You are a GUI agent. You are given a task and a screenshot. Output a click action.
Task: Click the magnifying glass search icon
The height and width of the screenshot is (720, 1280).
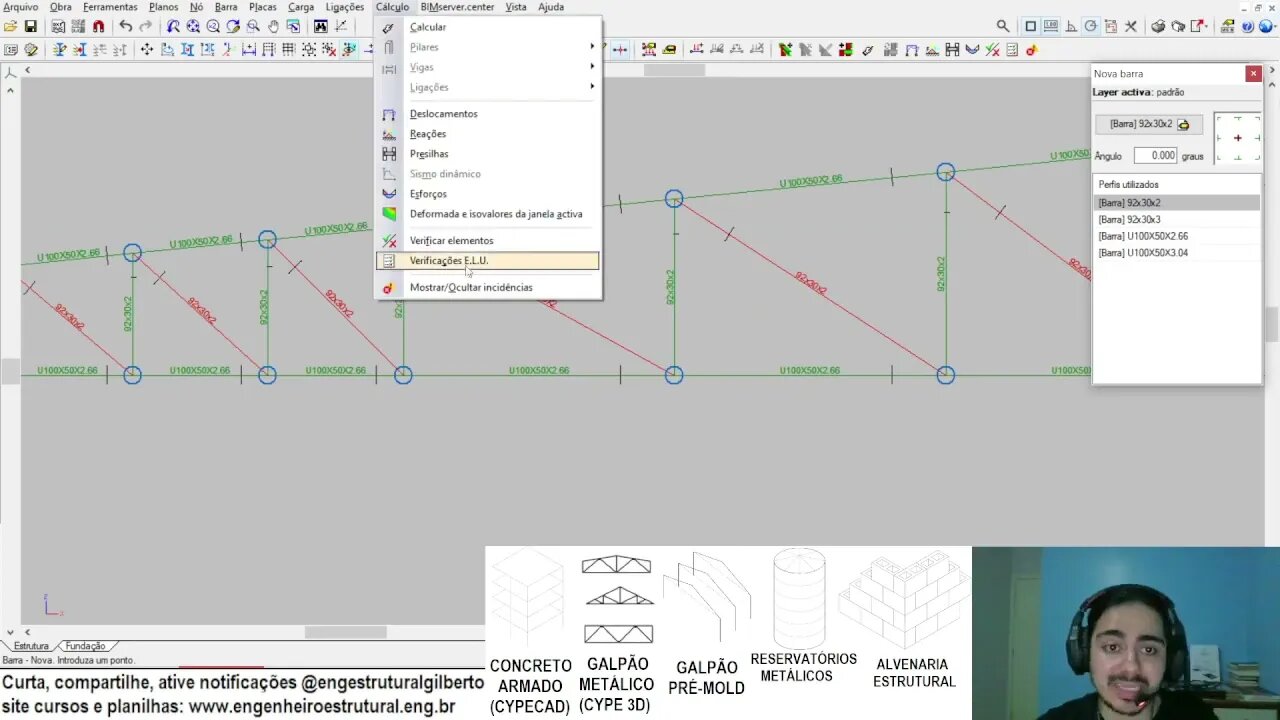(1003, 27)
